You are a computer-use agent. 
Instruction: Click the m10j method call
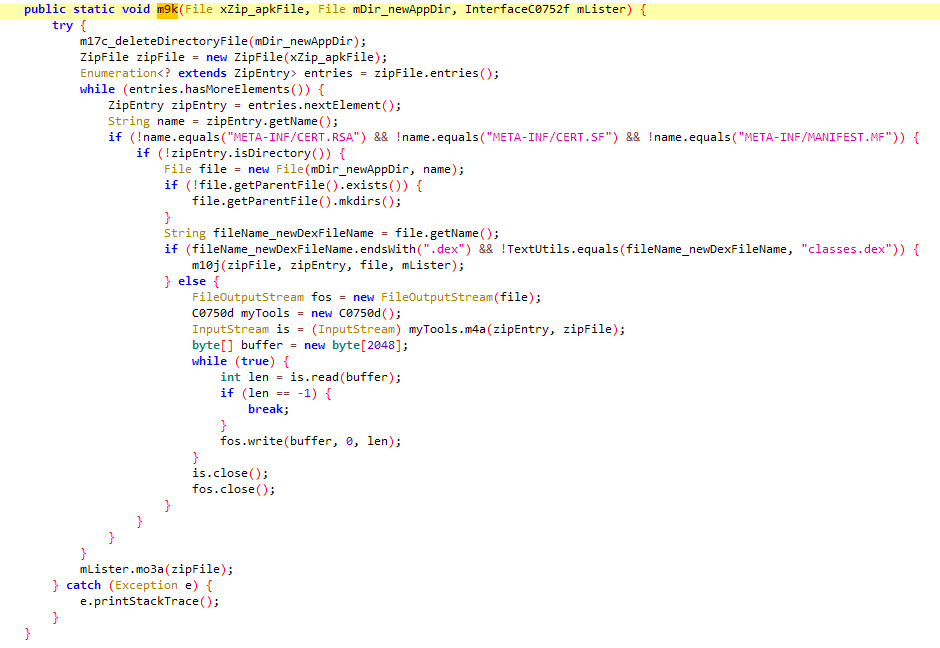pos(206,265)
